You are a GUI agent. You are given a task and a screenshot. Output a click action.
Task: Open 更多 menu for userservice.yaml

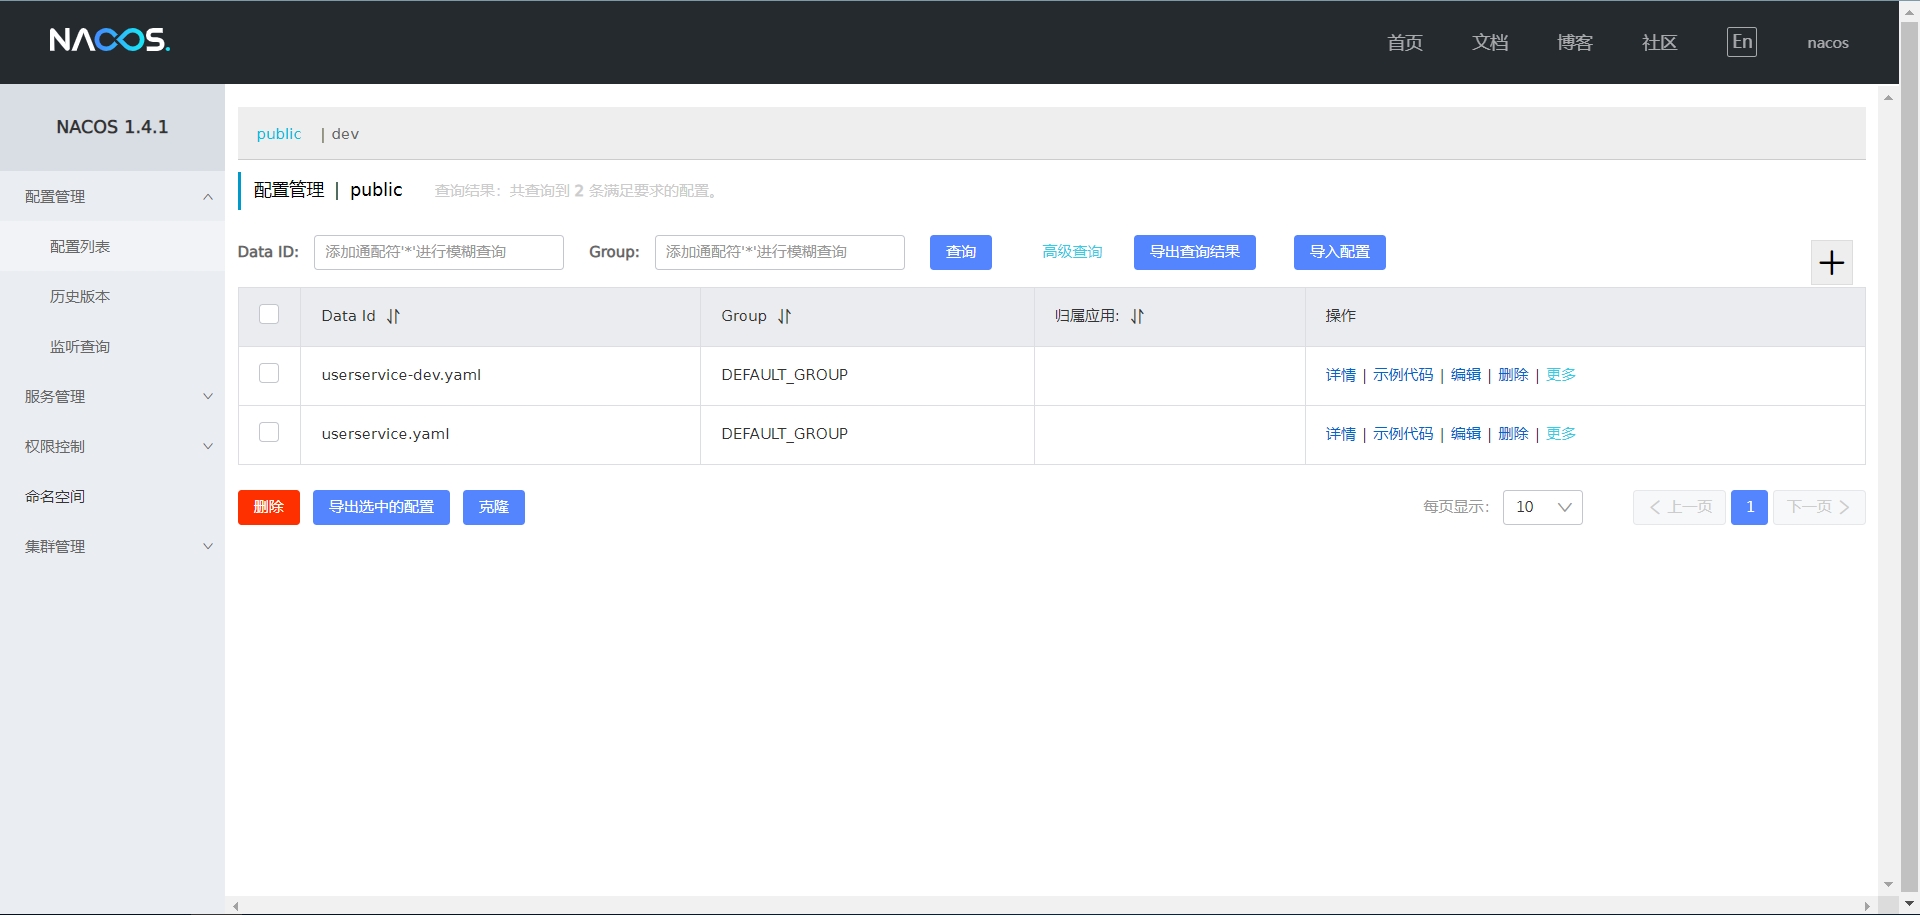[x=1561, y=434]
